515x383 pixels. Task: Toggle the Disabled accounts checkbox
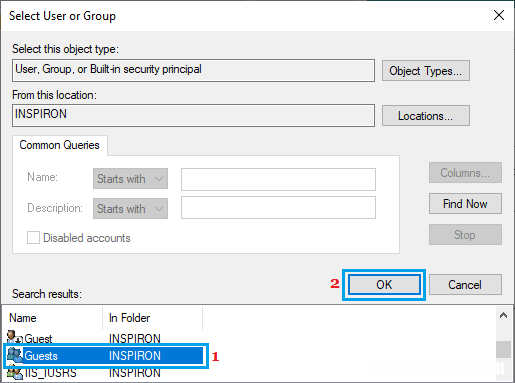point(33,238)
